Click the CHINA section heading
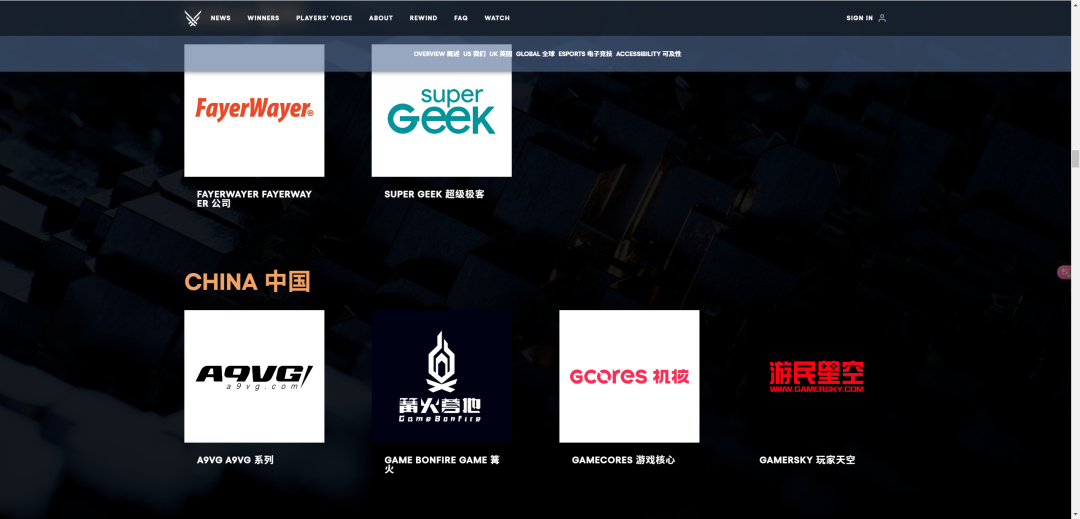This screenshot has width=1080, height=519. click(x=247, y=282)
